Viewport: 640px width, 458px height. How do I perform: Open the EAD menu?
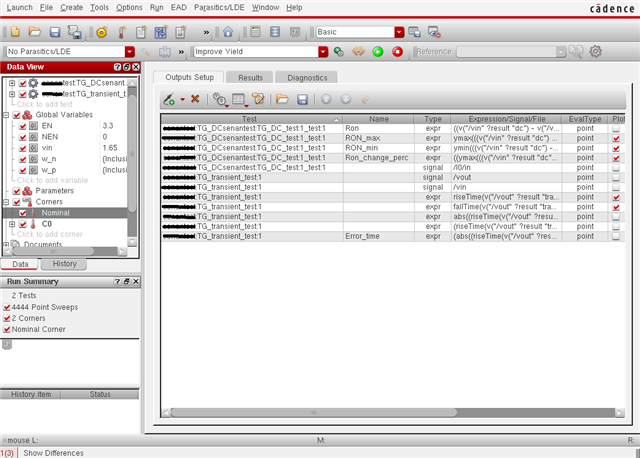tap(179, 7)
